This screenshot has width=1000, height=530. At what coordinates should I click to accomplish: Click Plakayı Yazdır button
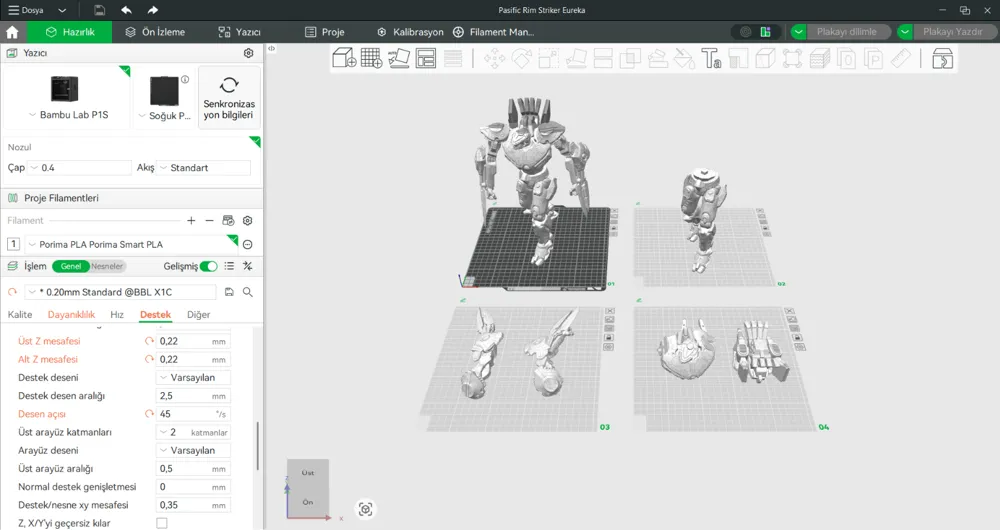pyautogui.click(x=953, y=32)
